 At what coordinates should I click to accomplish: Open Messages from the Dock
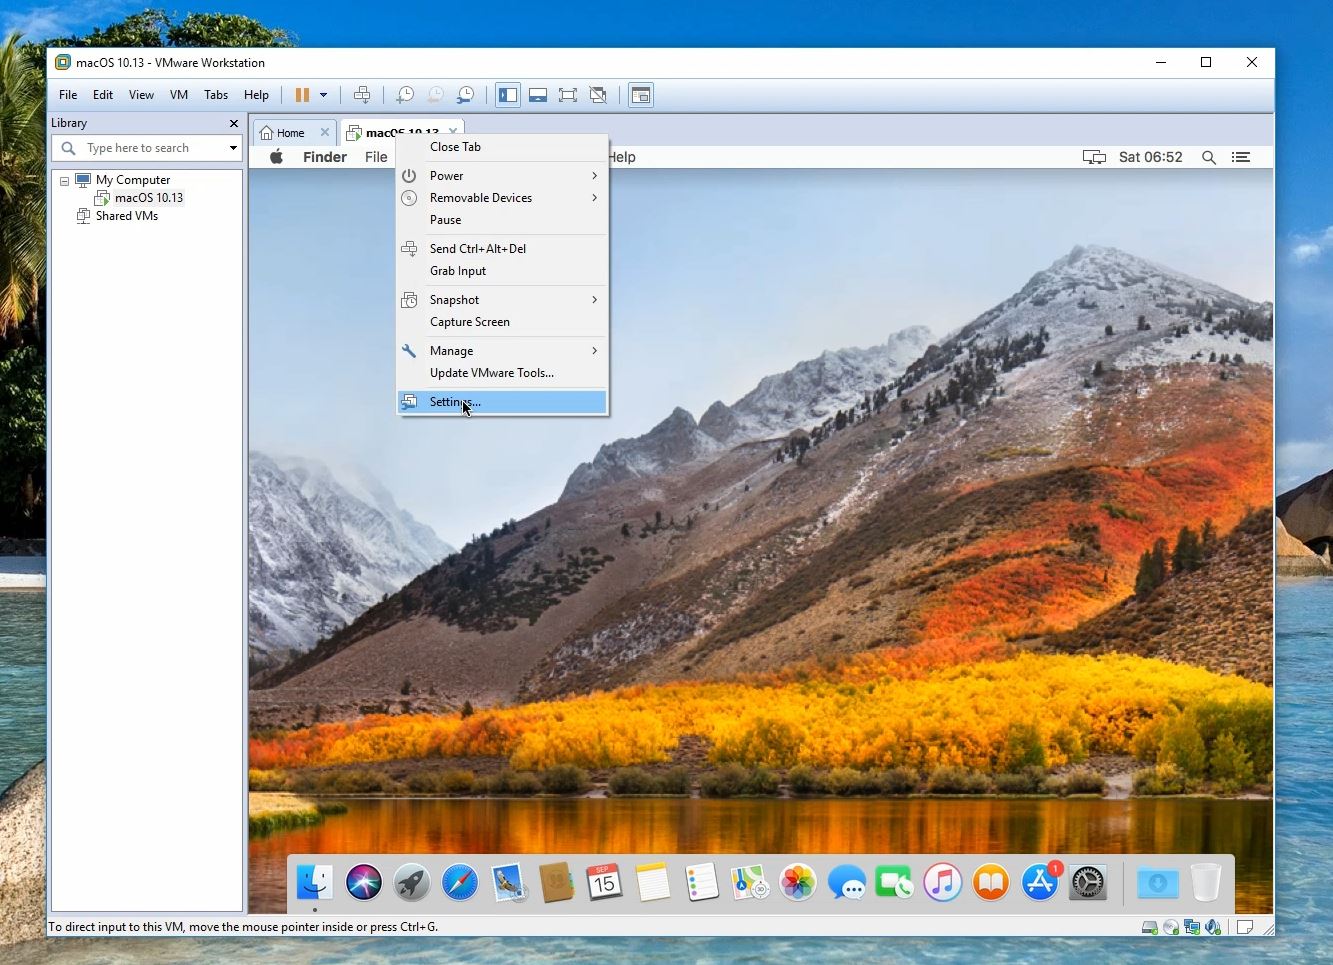pyautogui.click(x=847, y=882)
